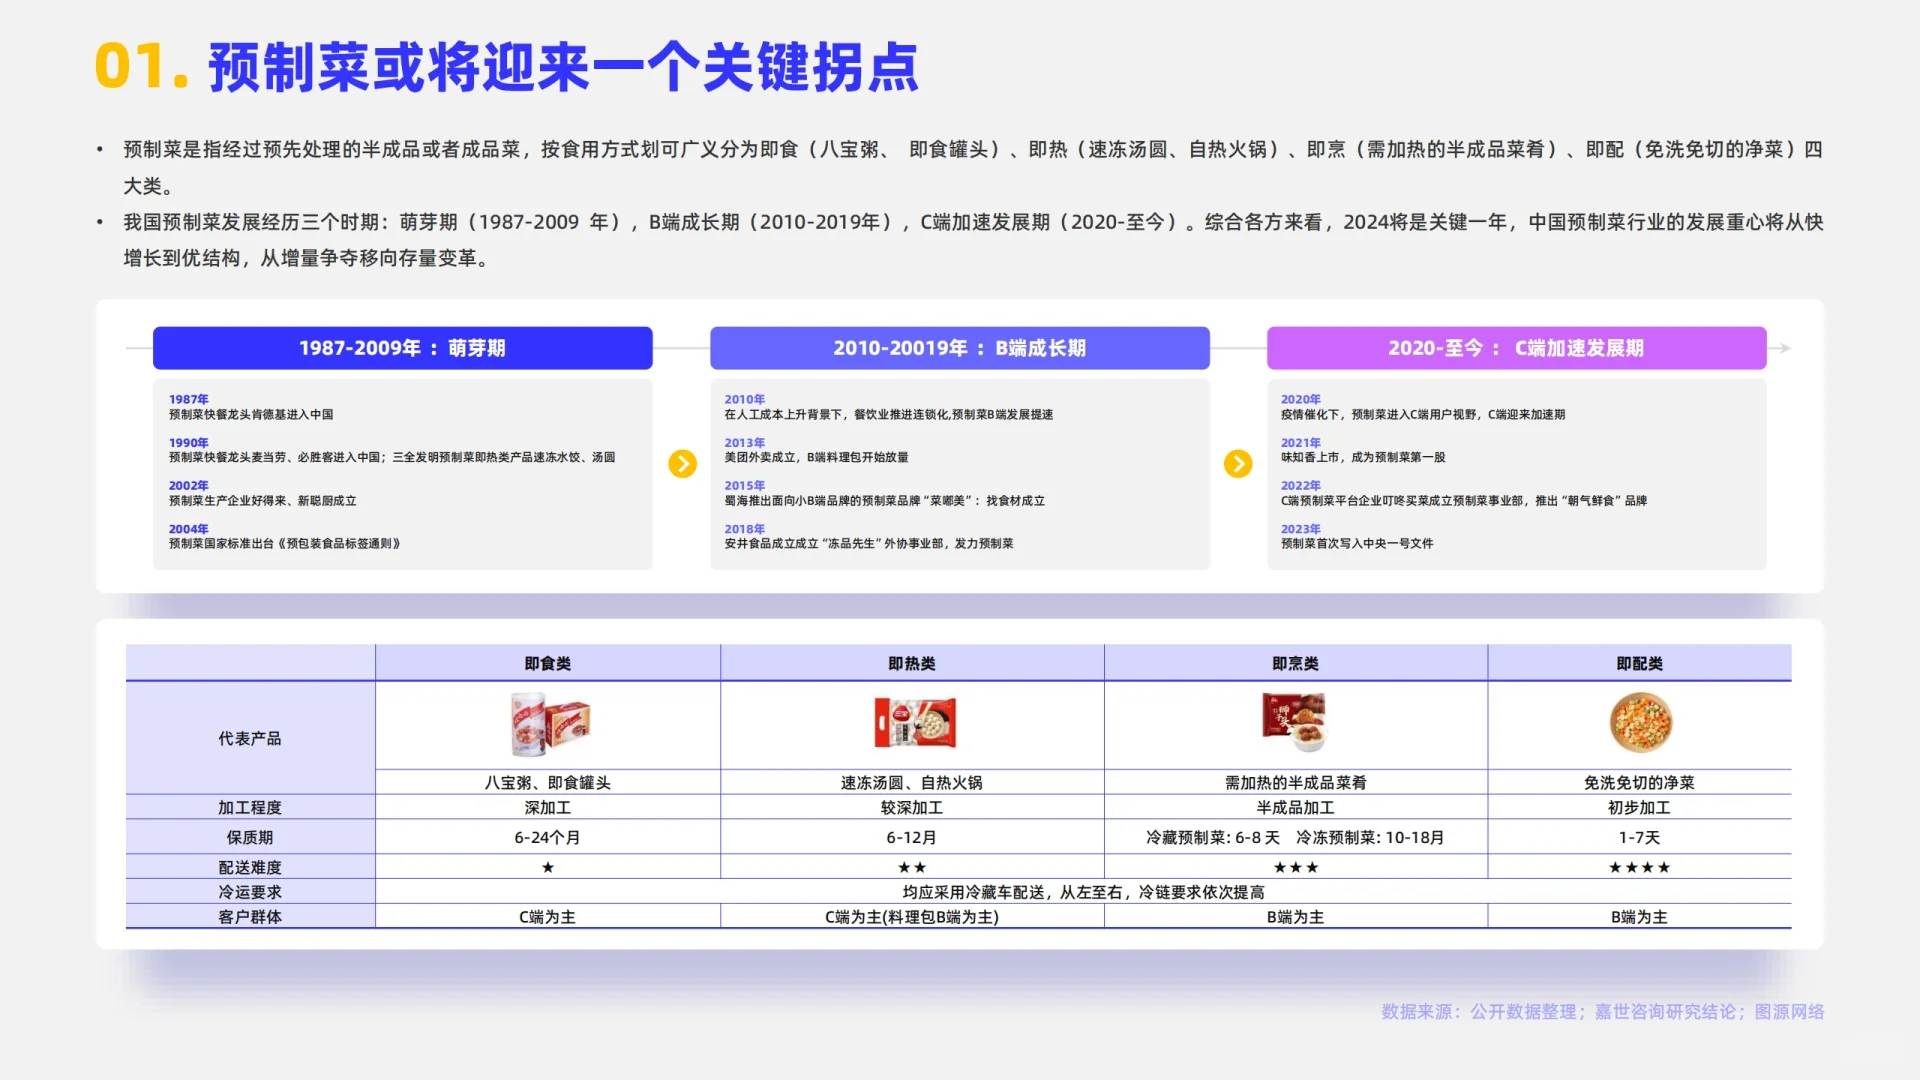
Task: Click the 即食类 column header
Action: pos(547,664)
